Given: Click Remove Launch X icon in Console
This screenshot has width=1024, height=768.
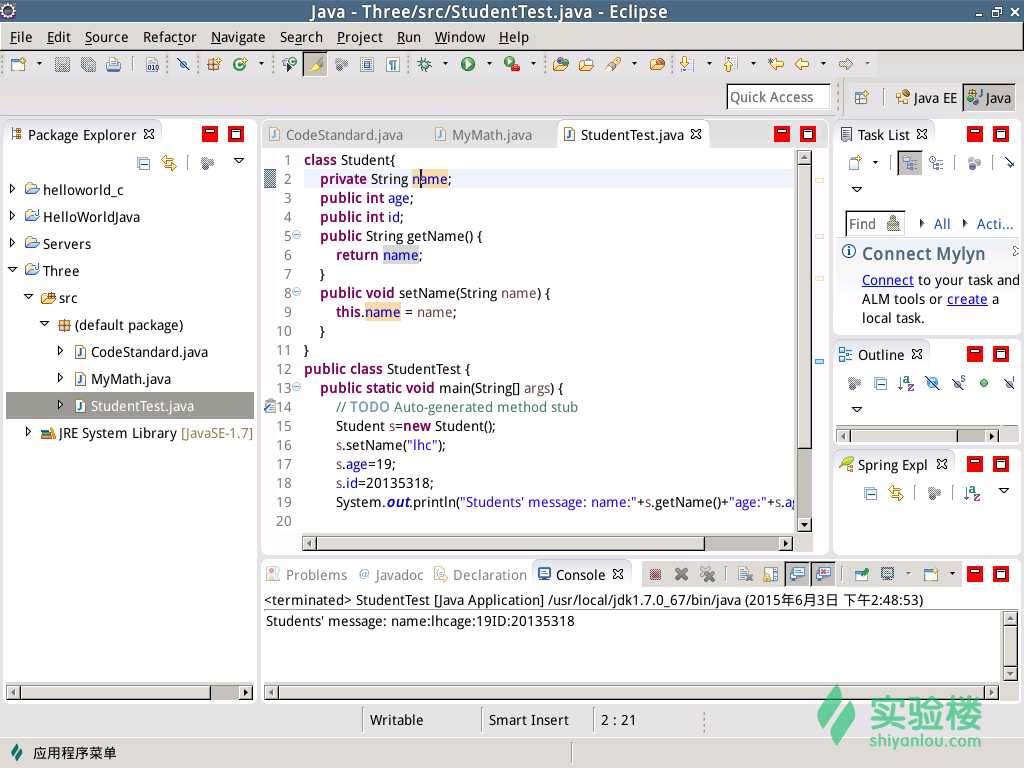Looking at the screenshot, I should (x=681, y=574).
